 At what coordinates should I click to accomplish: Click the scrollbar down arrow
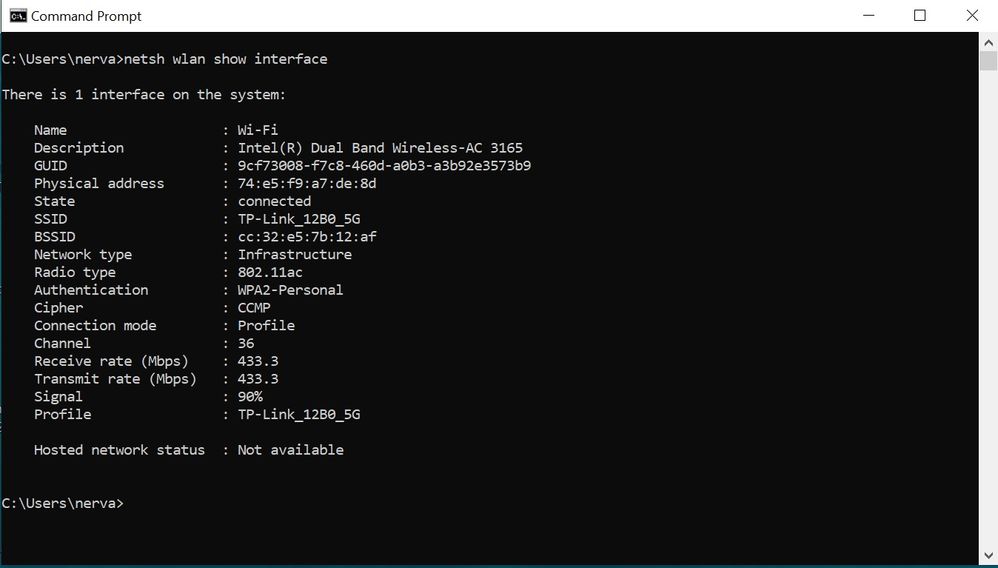point(988,553)
